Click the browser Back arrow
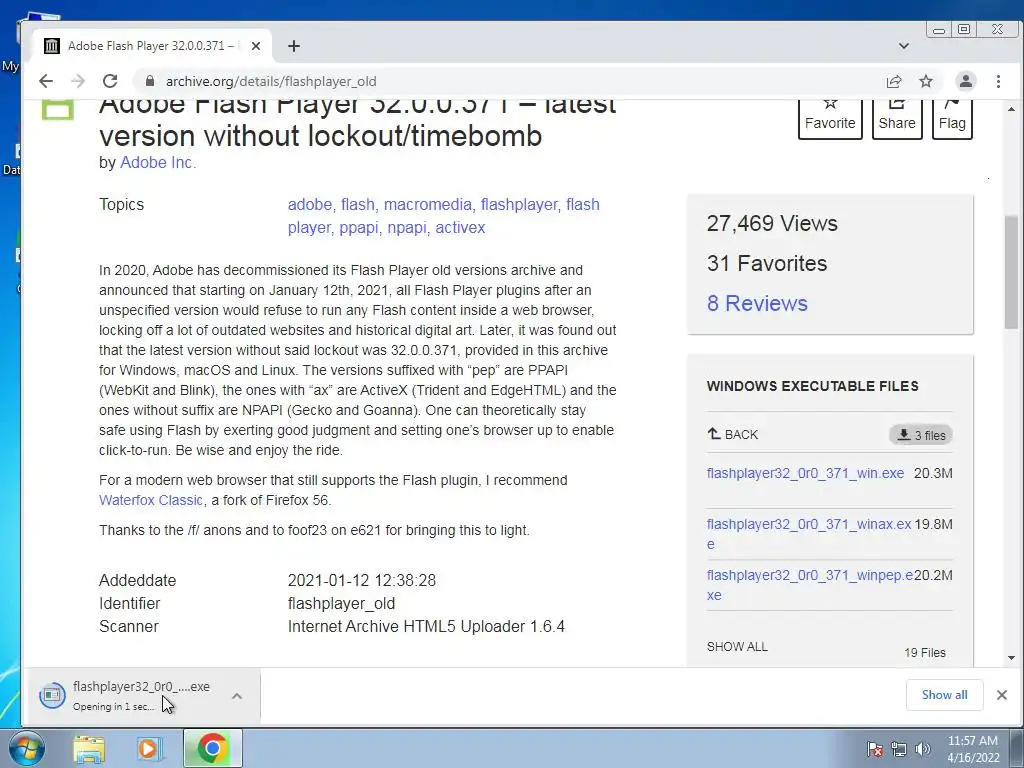Image resolution: width=1024 pixels, height=768 pixels. (x=46, y=81)
